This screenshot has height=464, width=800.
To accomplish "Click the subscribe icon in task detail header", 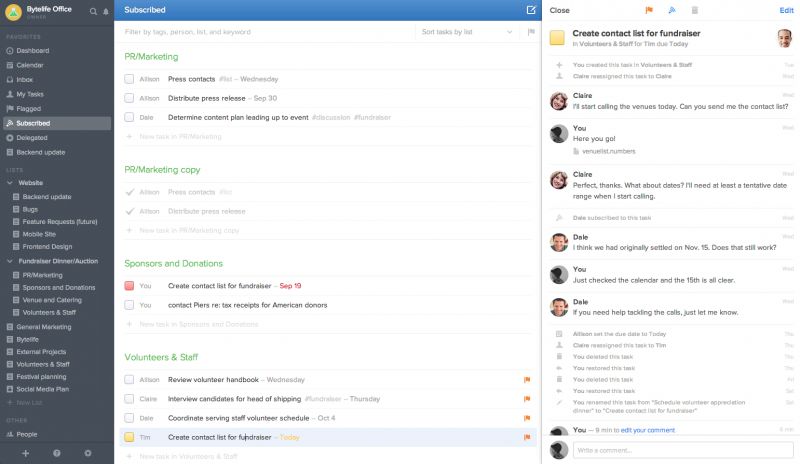I will pos(672,10).
